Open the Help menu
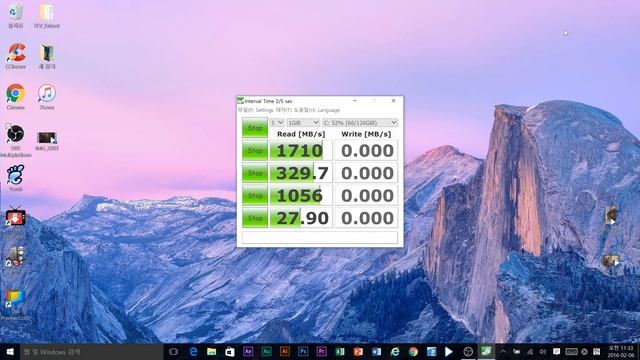The image size is (640, 360). tap(305, 110)
